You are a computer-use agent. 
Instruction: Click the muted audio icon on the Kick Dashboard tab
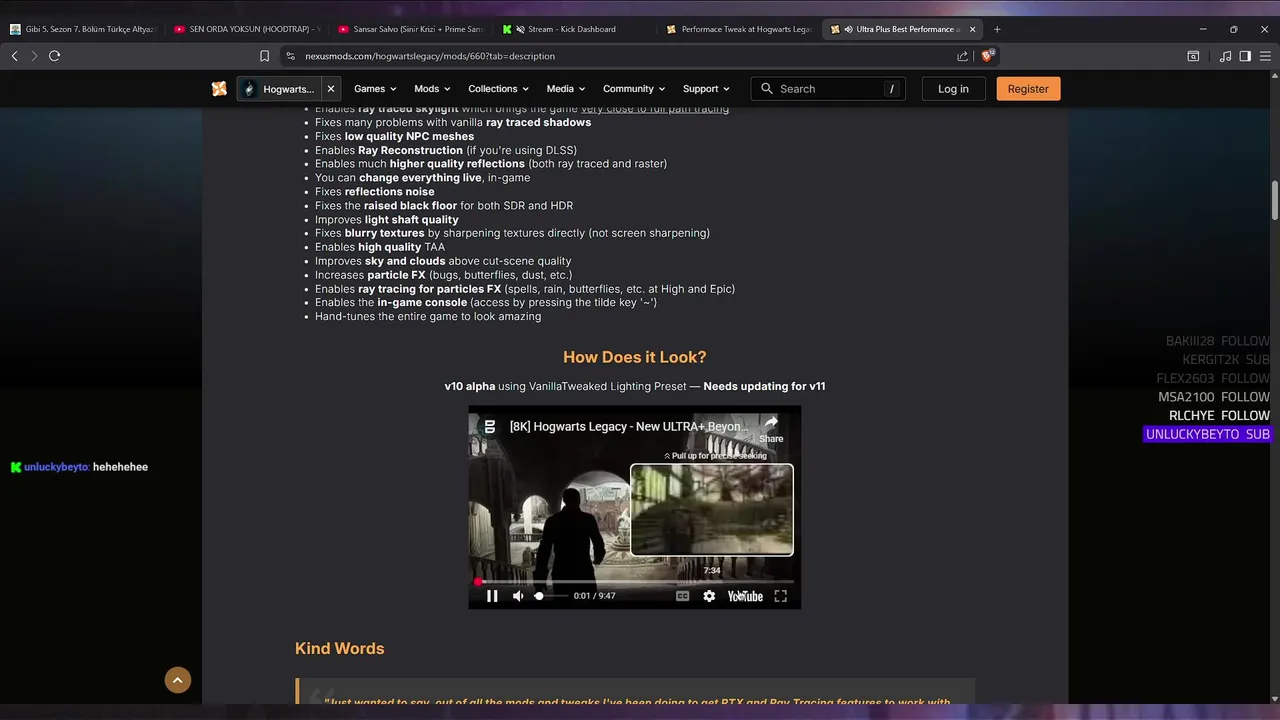[520, 29]
